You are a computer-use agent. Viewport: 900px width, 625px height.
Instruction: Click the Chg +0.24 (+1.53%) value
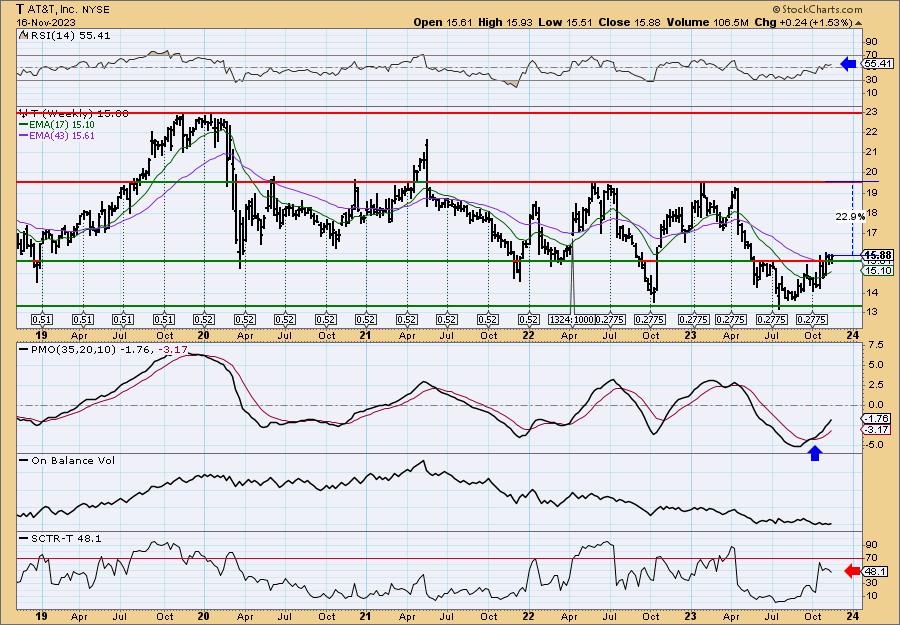coord(803,22)
